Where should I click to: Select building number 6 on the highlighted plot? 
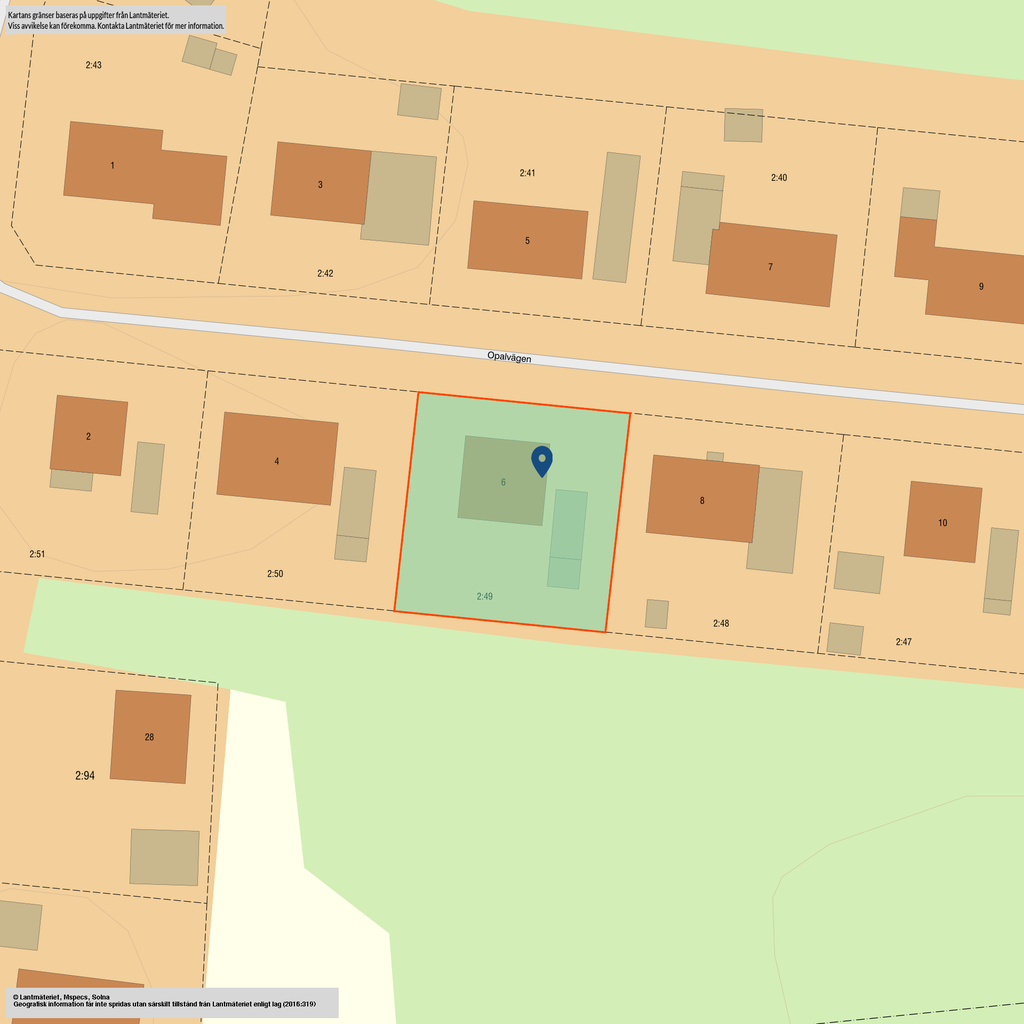pos(503,482)
